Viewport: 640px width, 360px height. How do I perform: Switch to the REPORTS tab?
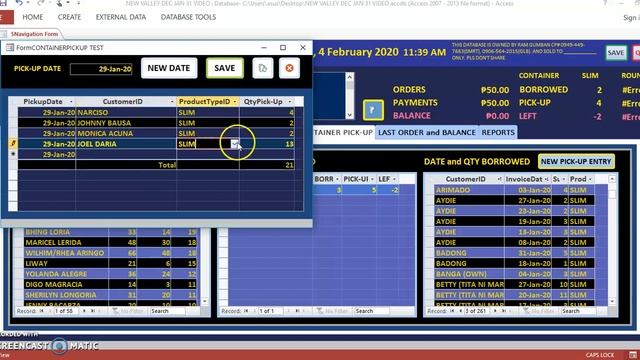click(x=498, y=132)
